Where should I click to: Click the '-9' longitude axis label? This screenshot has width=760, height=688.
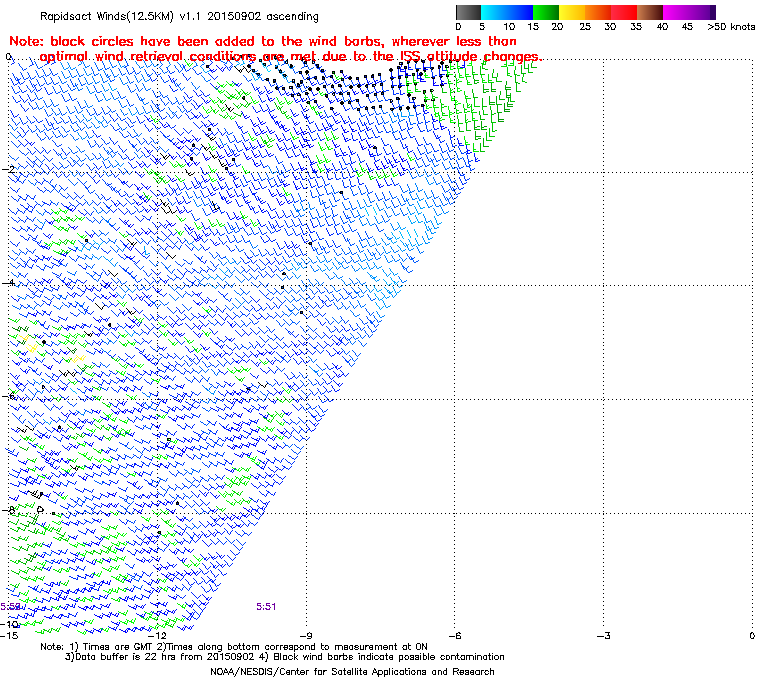306,636
